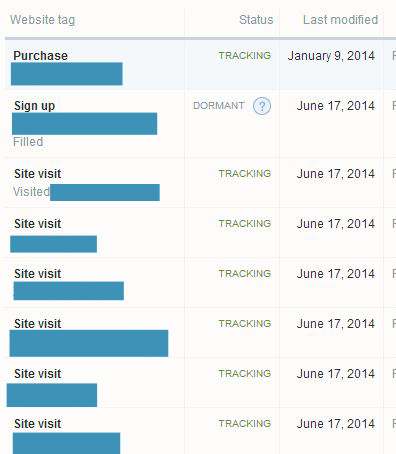Sort by the Last modified column header
396x454 pixels.
(340, 20)
